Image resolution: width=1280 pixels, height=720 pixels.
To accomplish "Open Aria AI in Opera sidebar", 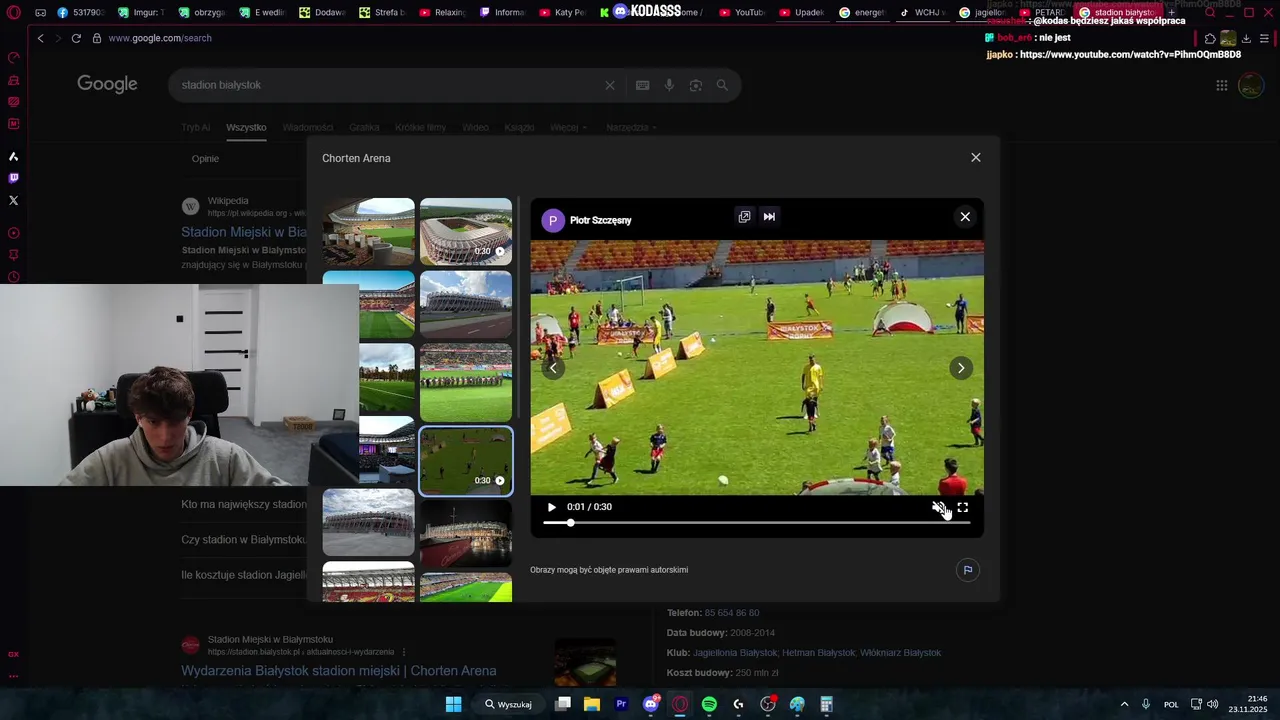I will coord(13,156).
